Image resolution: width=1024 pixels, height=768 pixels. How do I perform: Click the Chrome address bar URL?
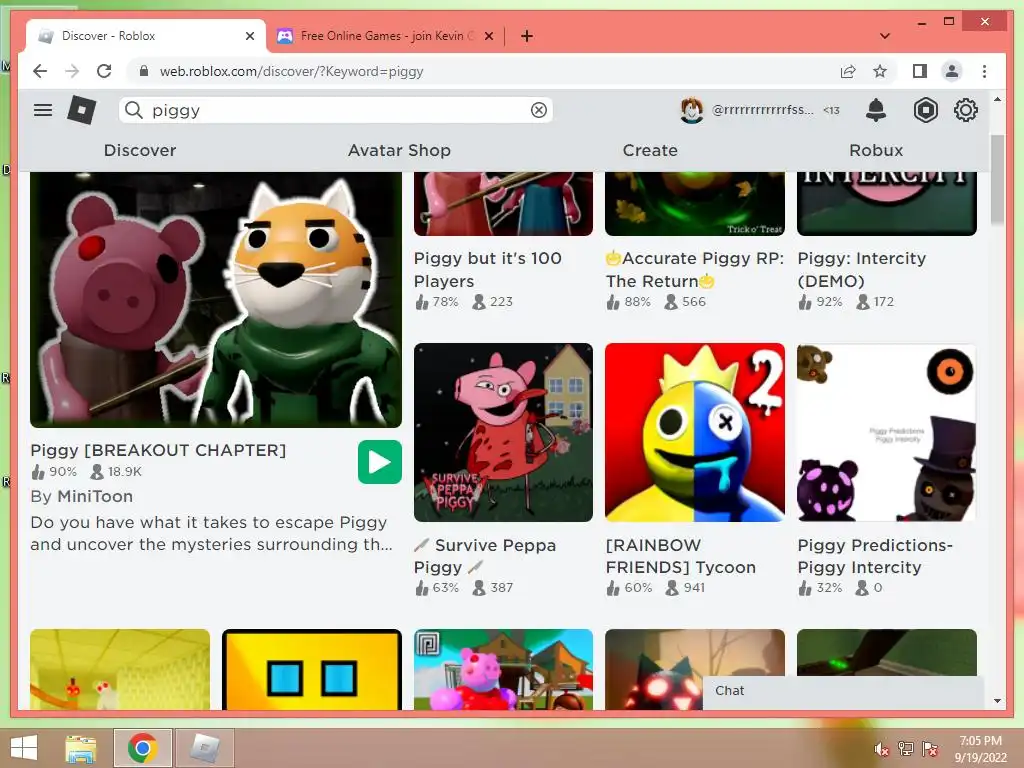(x=291, y=71)
